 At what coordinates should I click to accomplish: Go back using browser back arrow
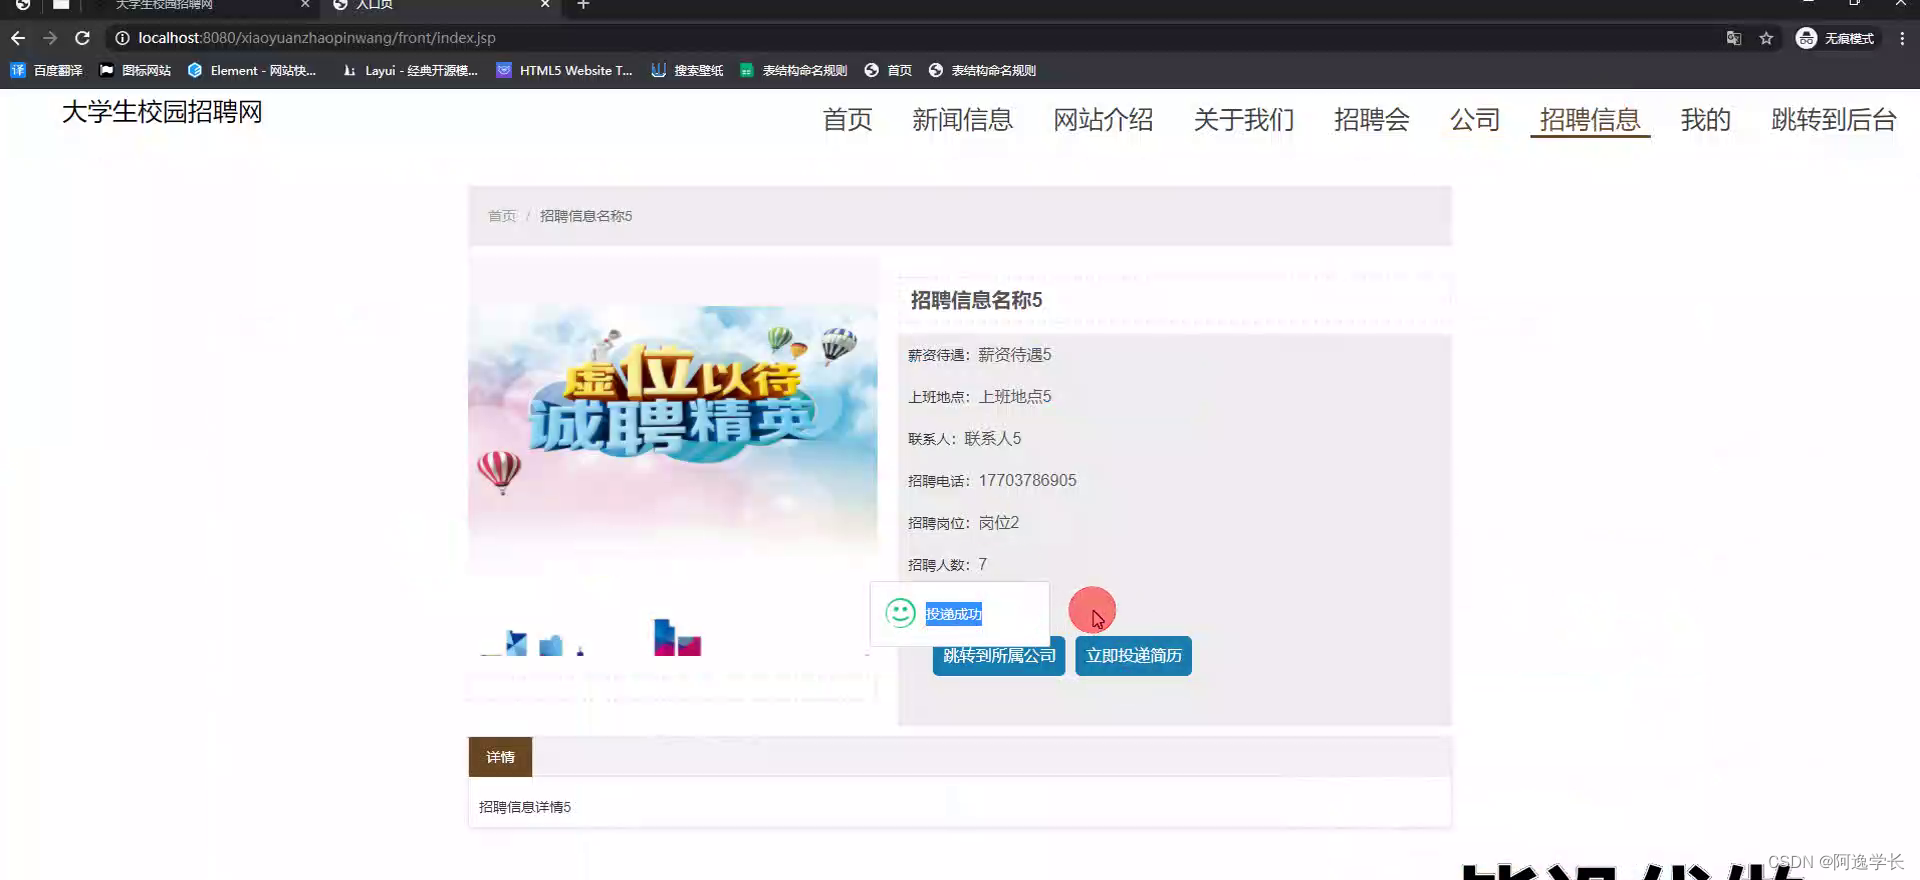coord(18,38)
